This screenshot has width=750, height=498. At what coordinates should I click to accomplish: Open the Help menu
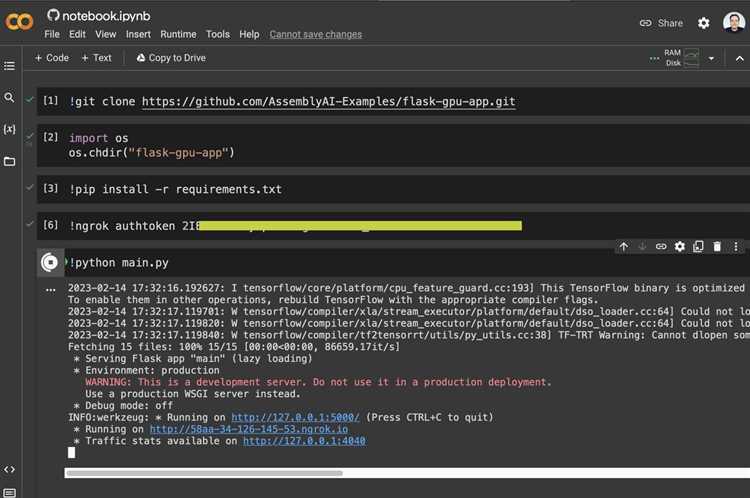[249, 34]
